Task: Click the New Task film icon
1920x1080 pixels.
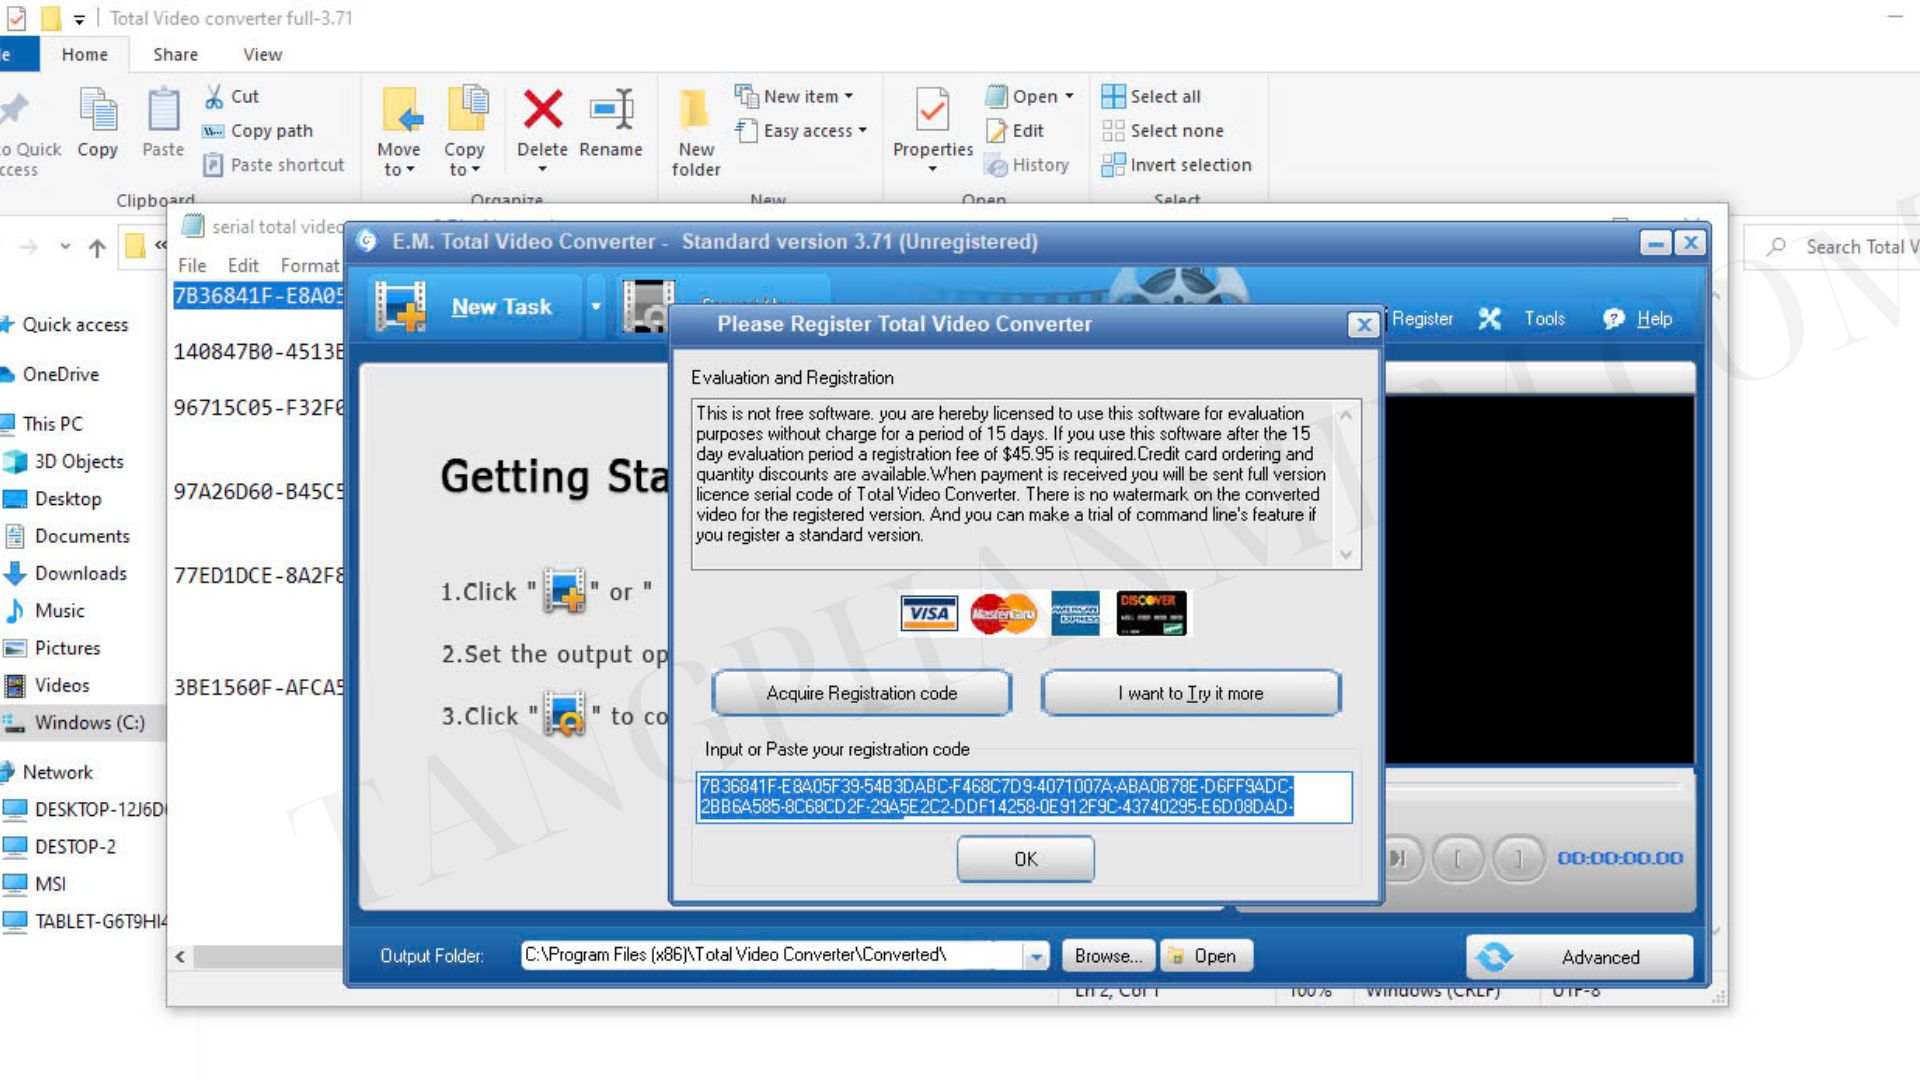Action: pos(400,306)
